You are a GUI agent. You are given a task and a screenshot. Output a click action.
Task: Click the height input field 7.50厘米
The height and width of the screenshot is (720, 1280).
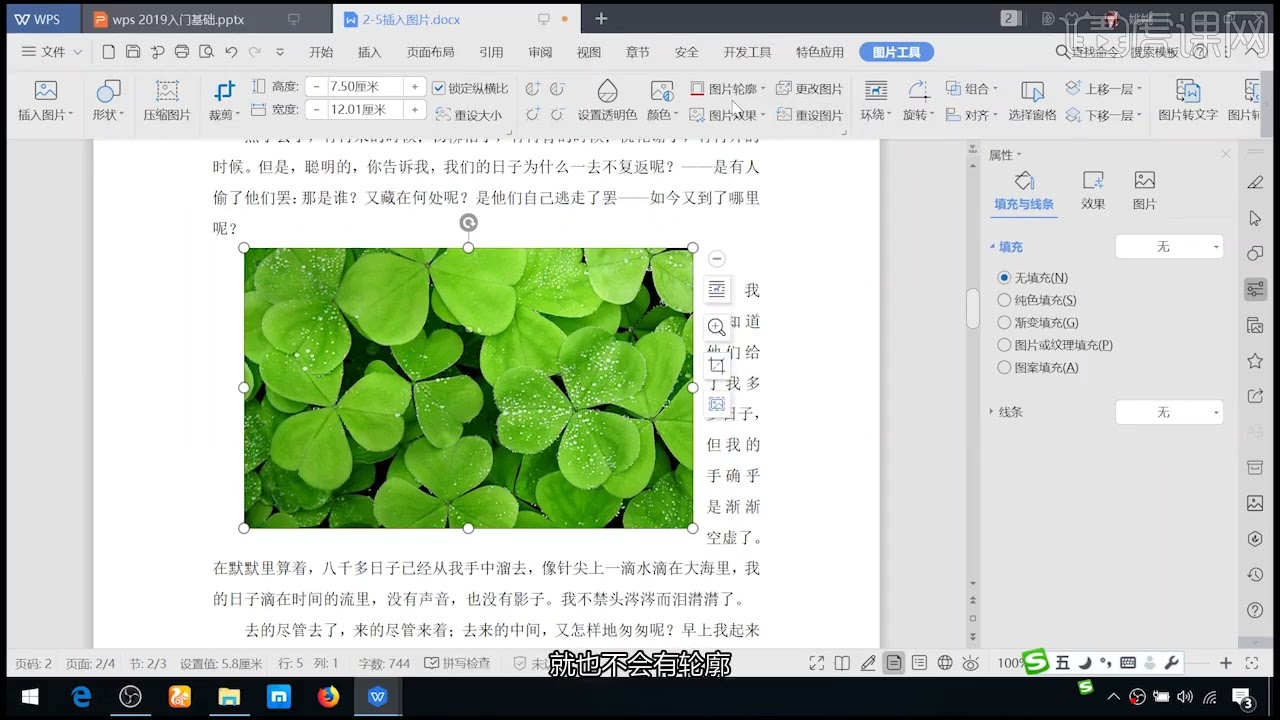[x=364, y=87]
